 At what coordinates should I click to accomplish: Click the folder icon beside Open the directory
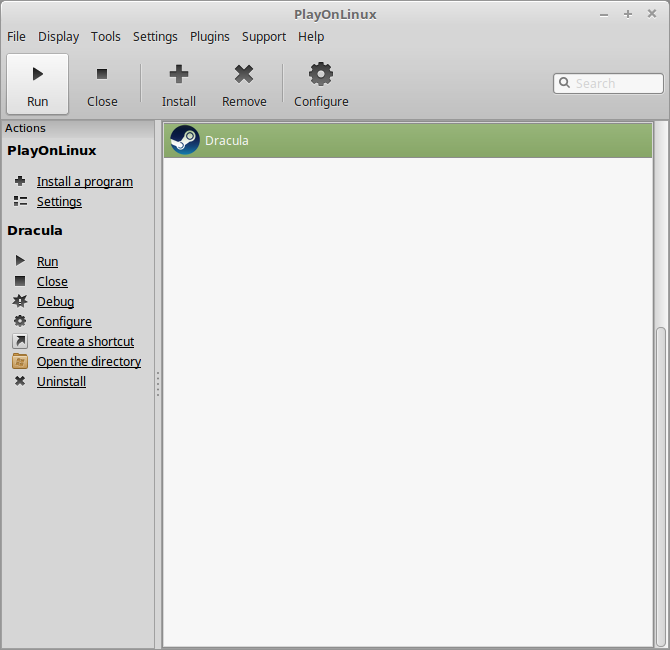[20, 361]
